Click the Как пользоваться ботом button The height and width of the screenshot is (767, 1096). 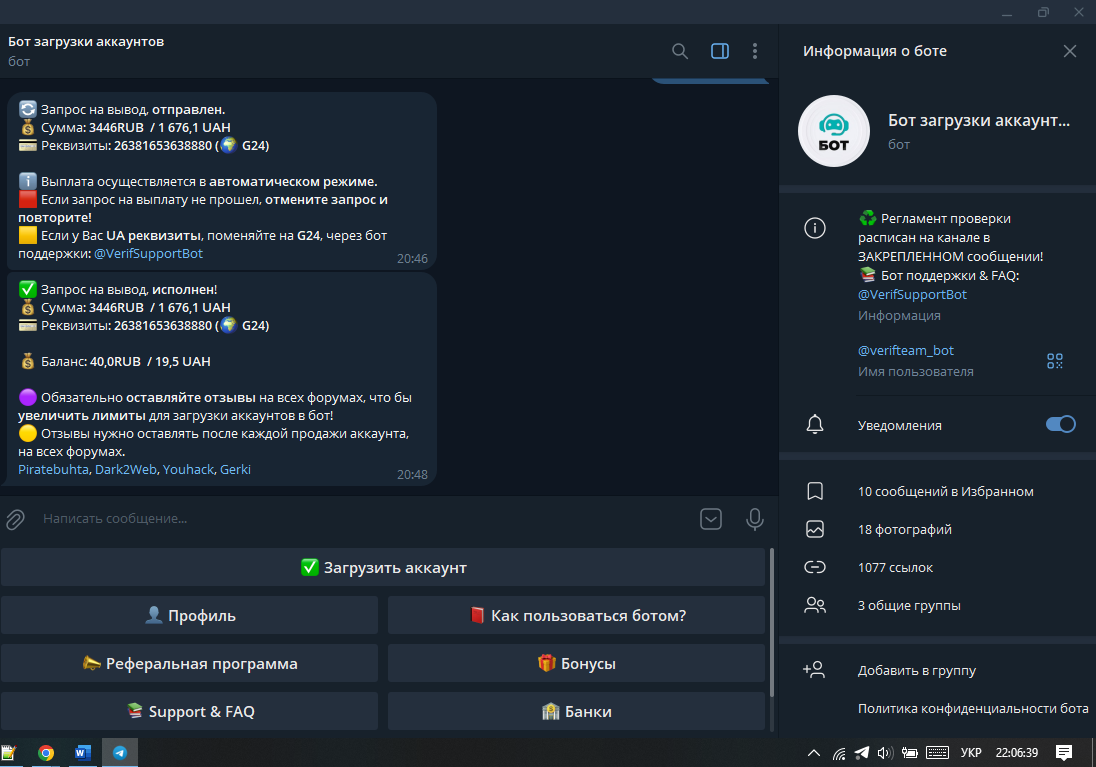[576, 615]
